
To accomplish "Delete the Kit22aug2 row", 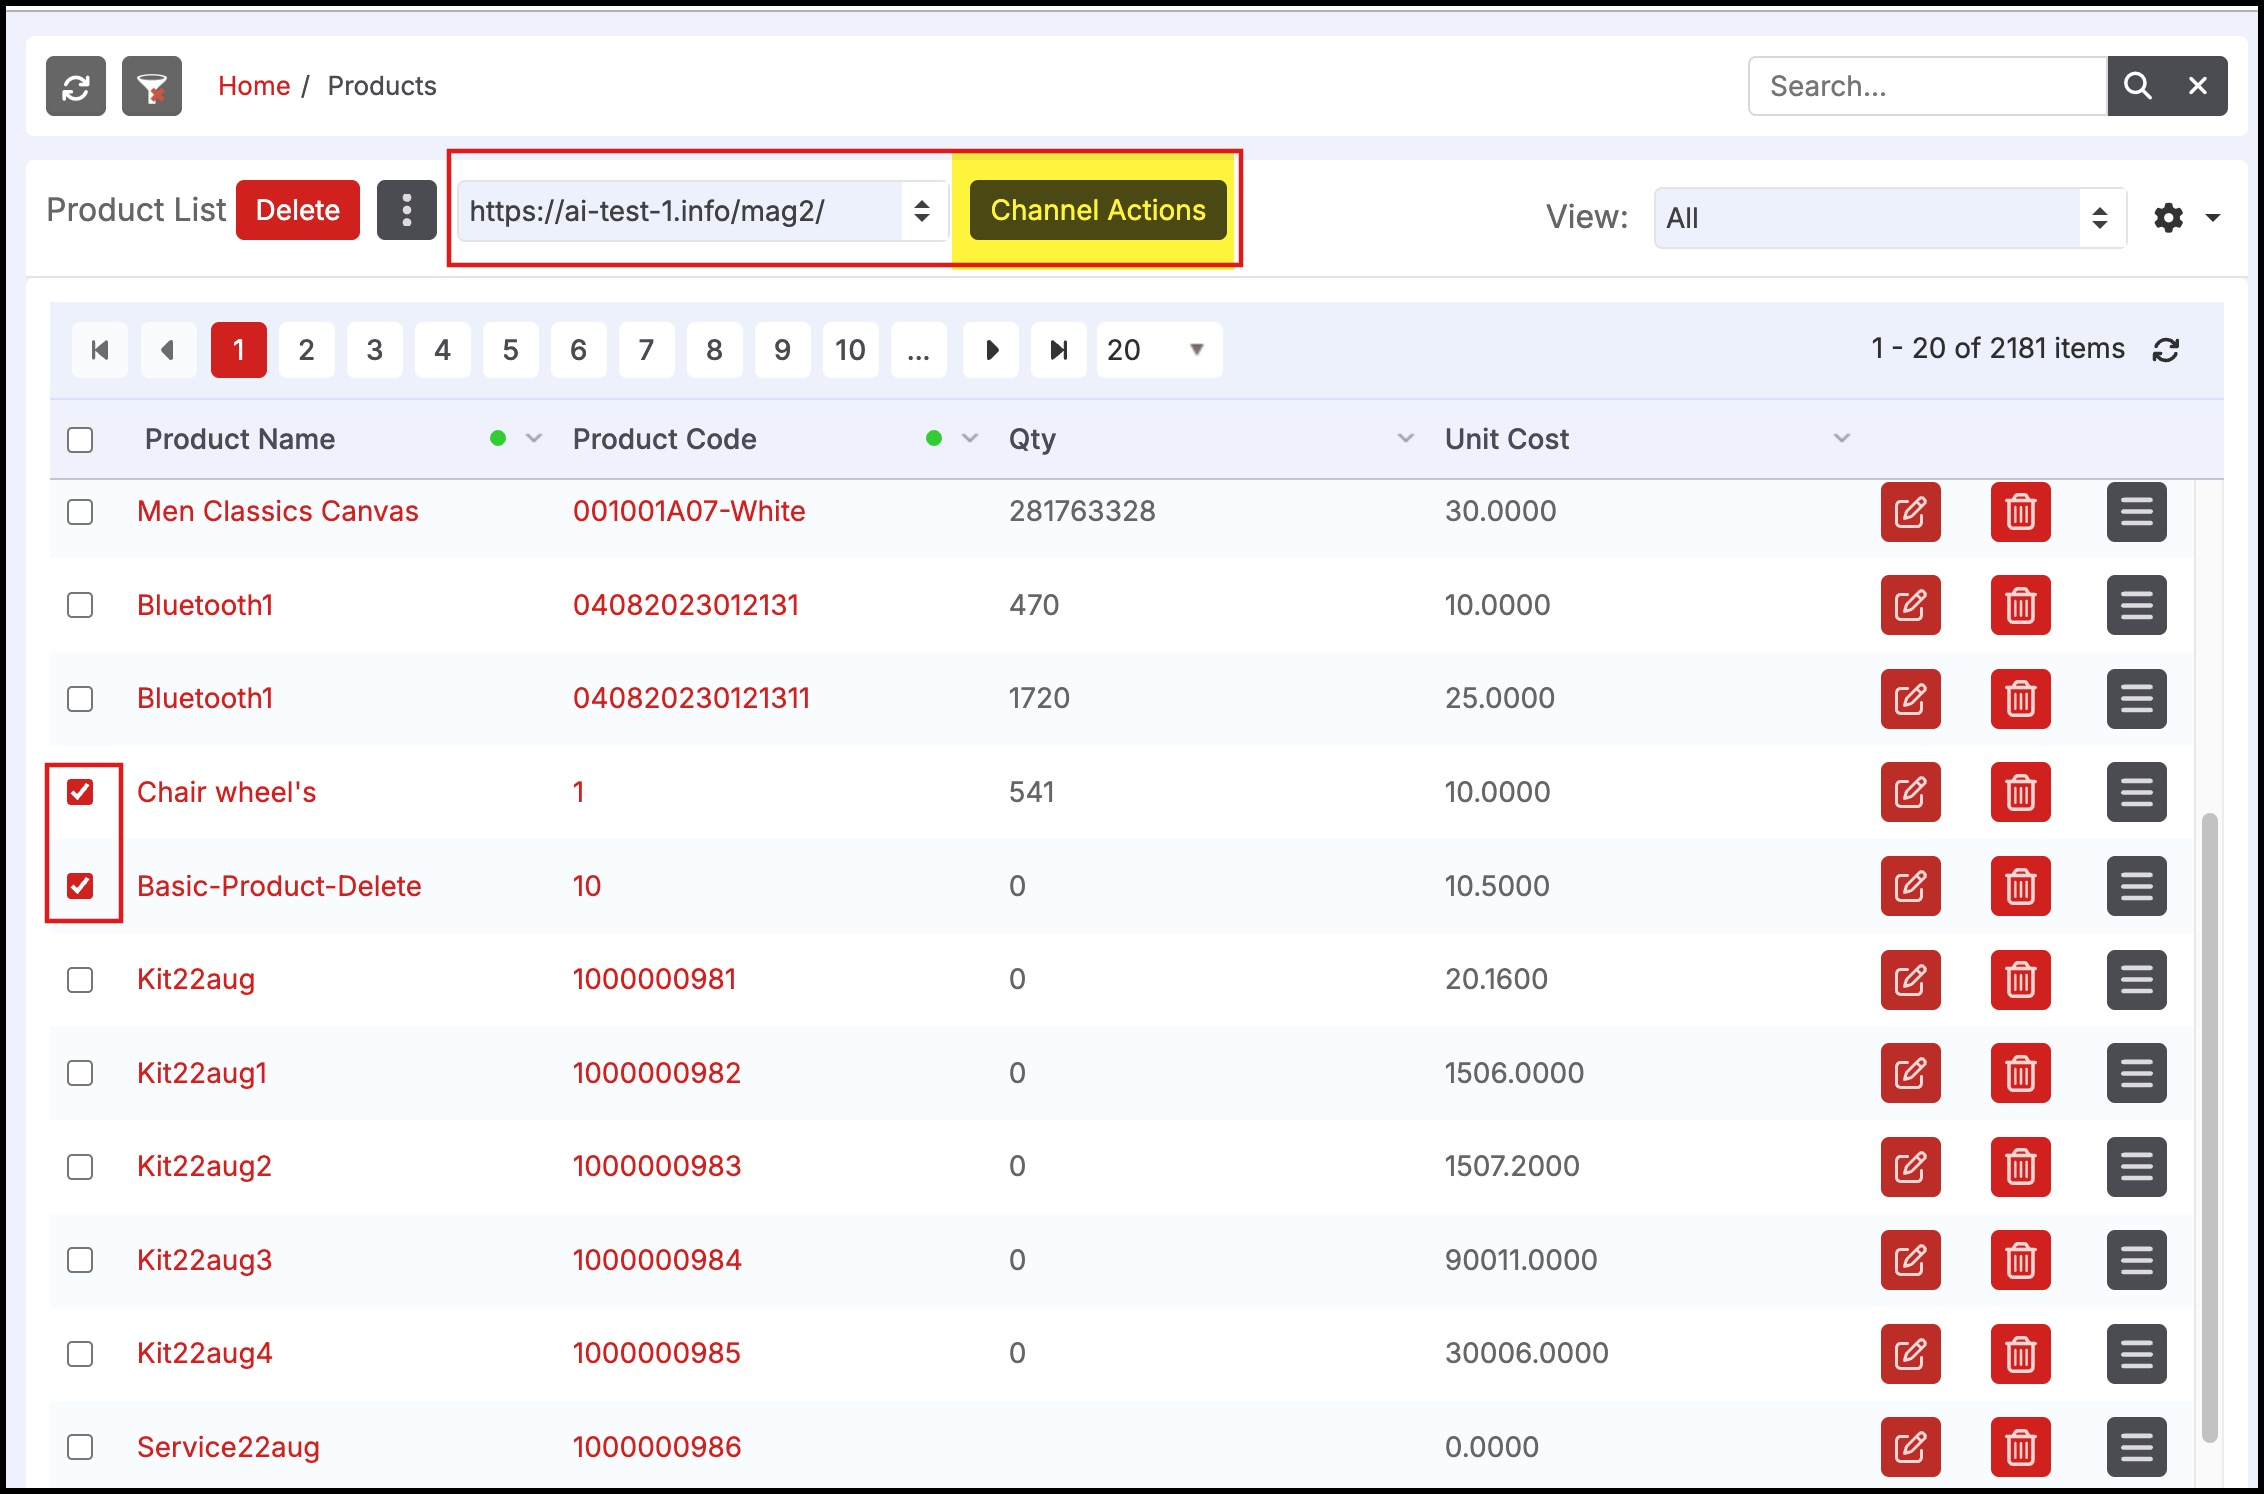I will (x=2020, y=1167).
